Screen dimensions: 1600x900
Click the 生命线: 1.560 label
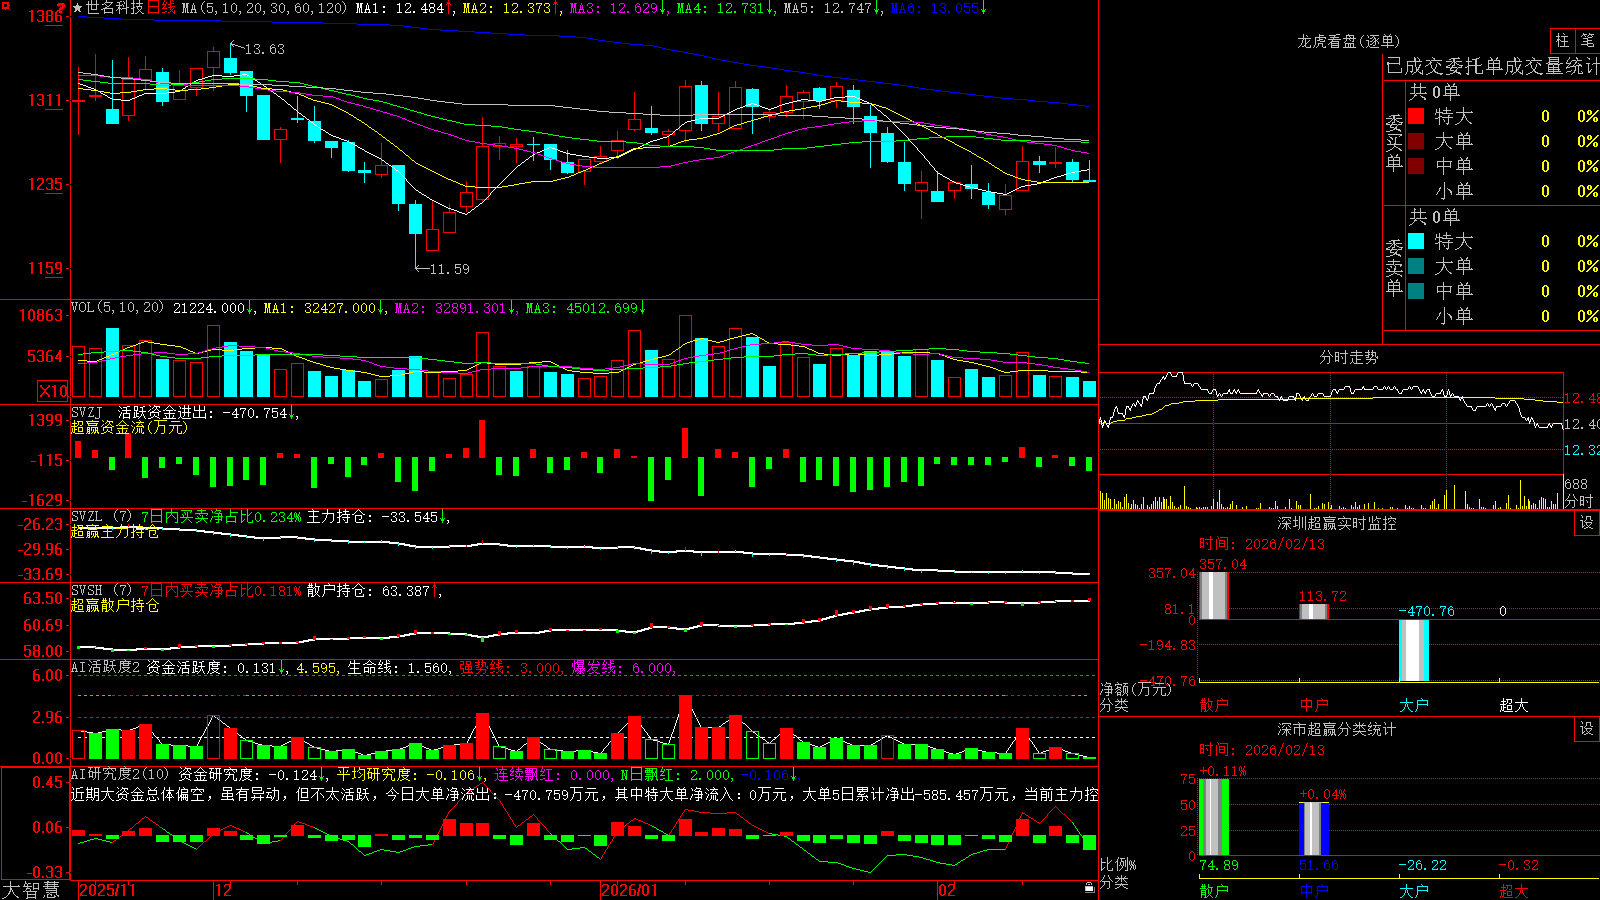[399, 667]
